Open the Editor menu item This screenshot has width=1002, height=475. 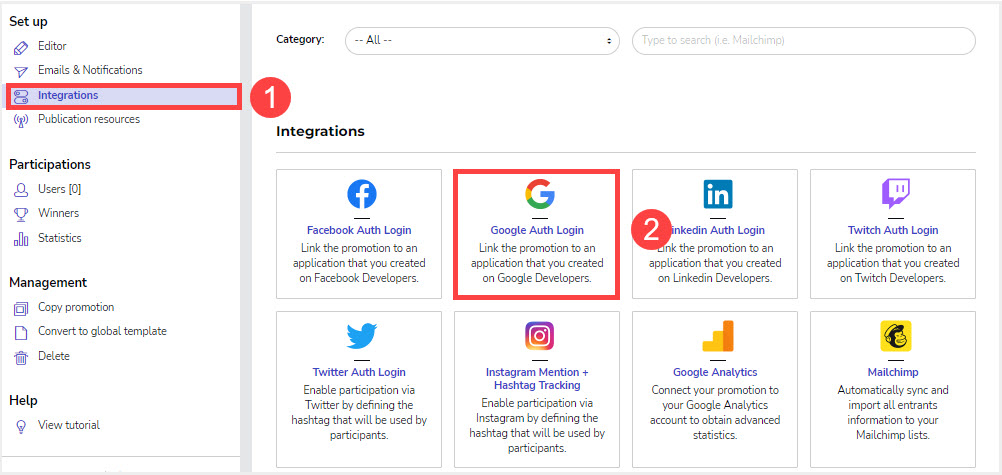[x=52, y=46]
